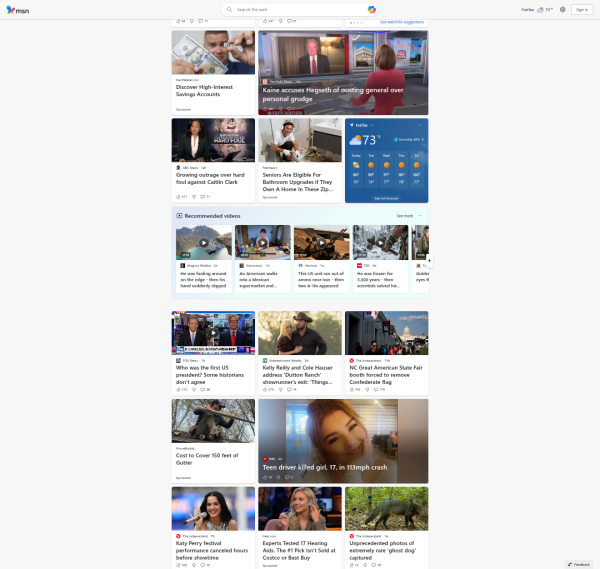
Task: Click the ghost dog photo thumbnail
Action: [386, 509]
